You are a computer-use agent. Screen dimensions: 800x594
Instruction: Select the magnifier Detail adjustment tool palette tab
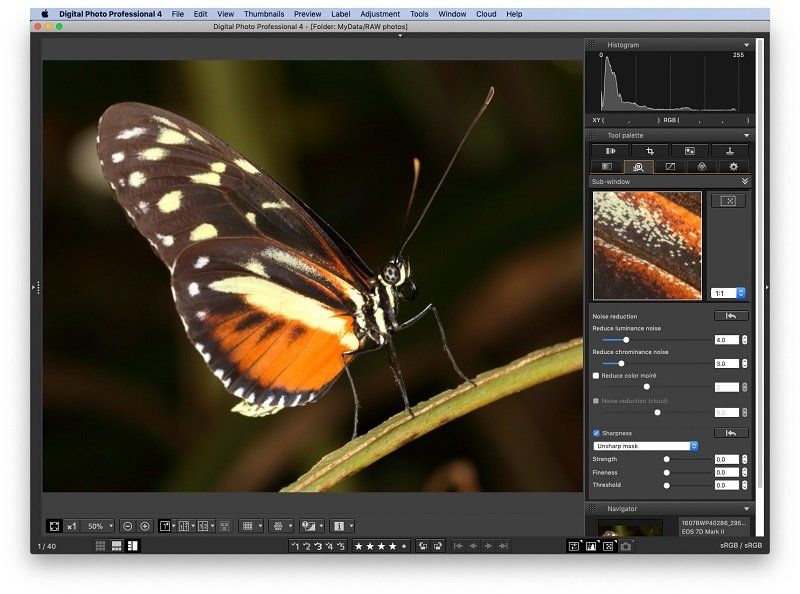[639, 167]
